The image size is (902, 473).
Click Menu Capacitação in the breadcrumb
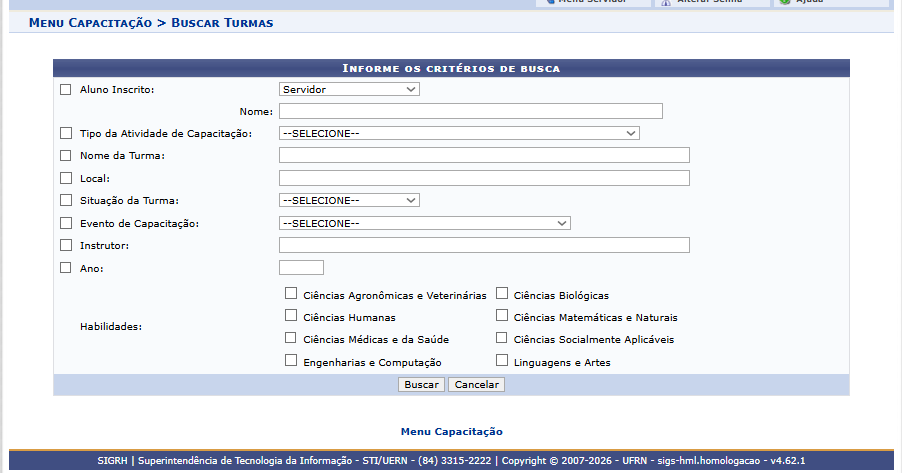pyautogui.click(x=90, y=23)
